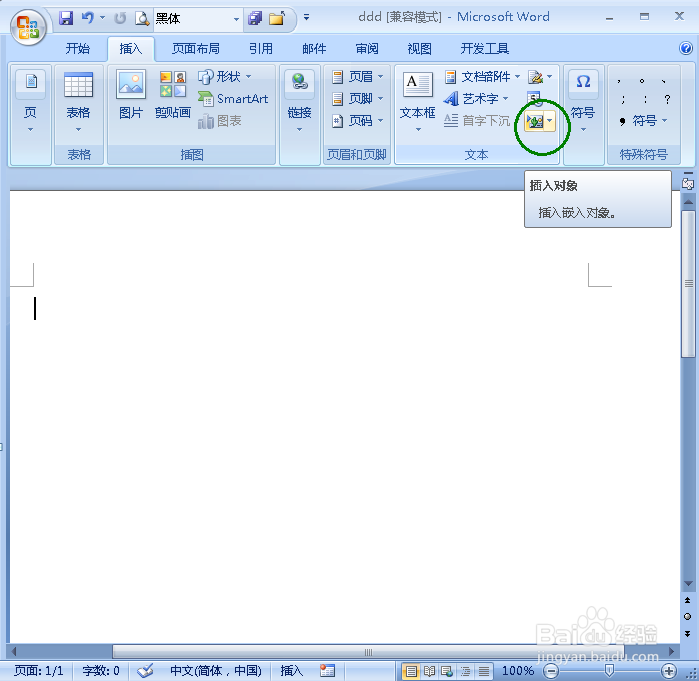
Task: Open the undo history dropdown arrow
Action: (102, 18)
